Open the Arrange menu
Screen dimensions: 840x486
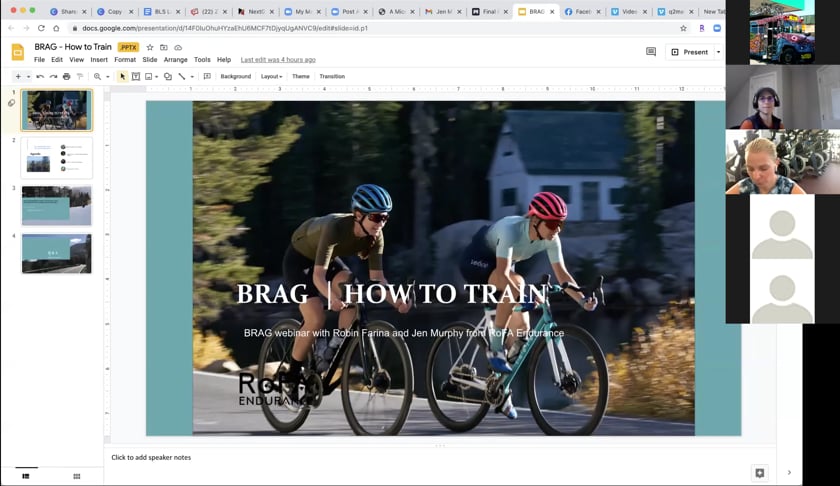[x=176, y=60]
